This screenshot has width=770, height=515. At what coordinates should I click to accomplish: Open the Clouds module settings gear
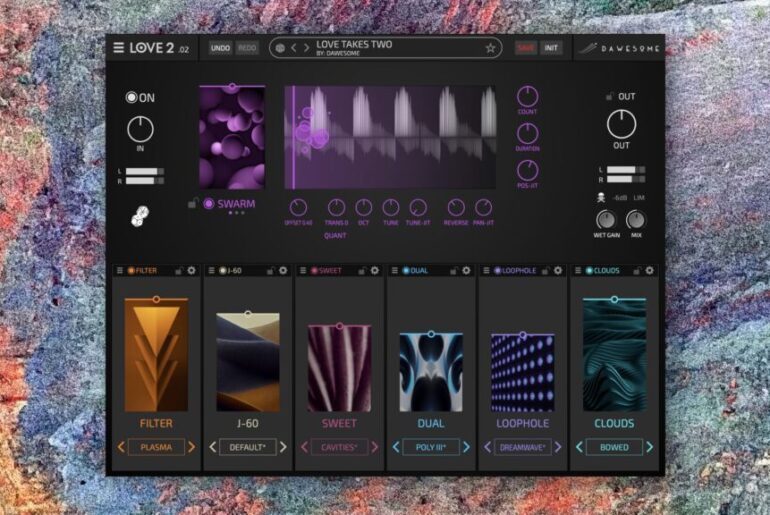(x=649, y=271)
